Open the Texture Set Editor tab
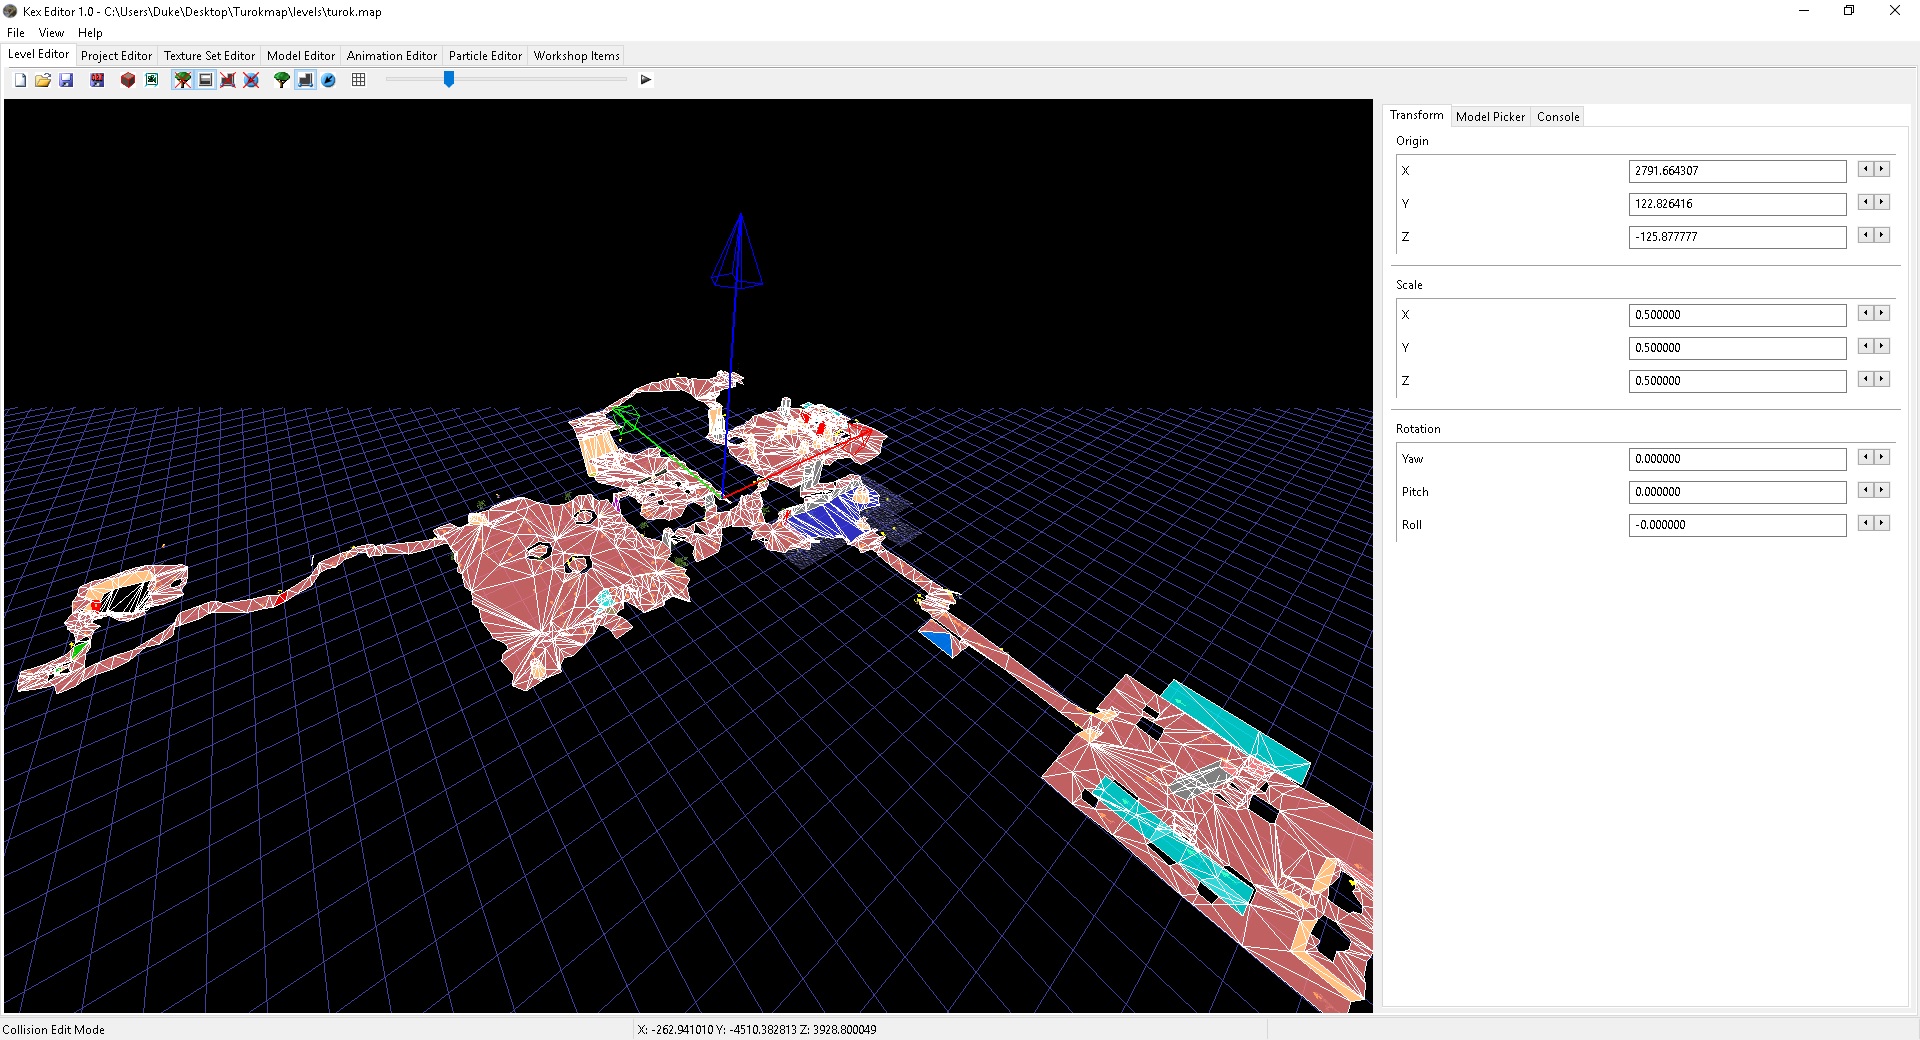This screenshot has height=1040, width=1920. click(209, 56)
